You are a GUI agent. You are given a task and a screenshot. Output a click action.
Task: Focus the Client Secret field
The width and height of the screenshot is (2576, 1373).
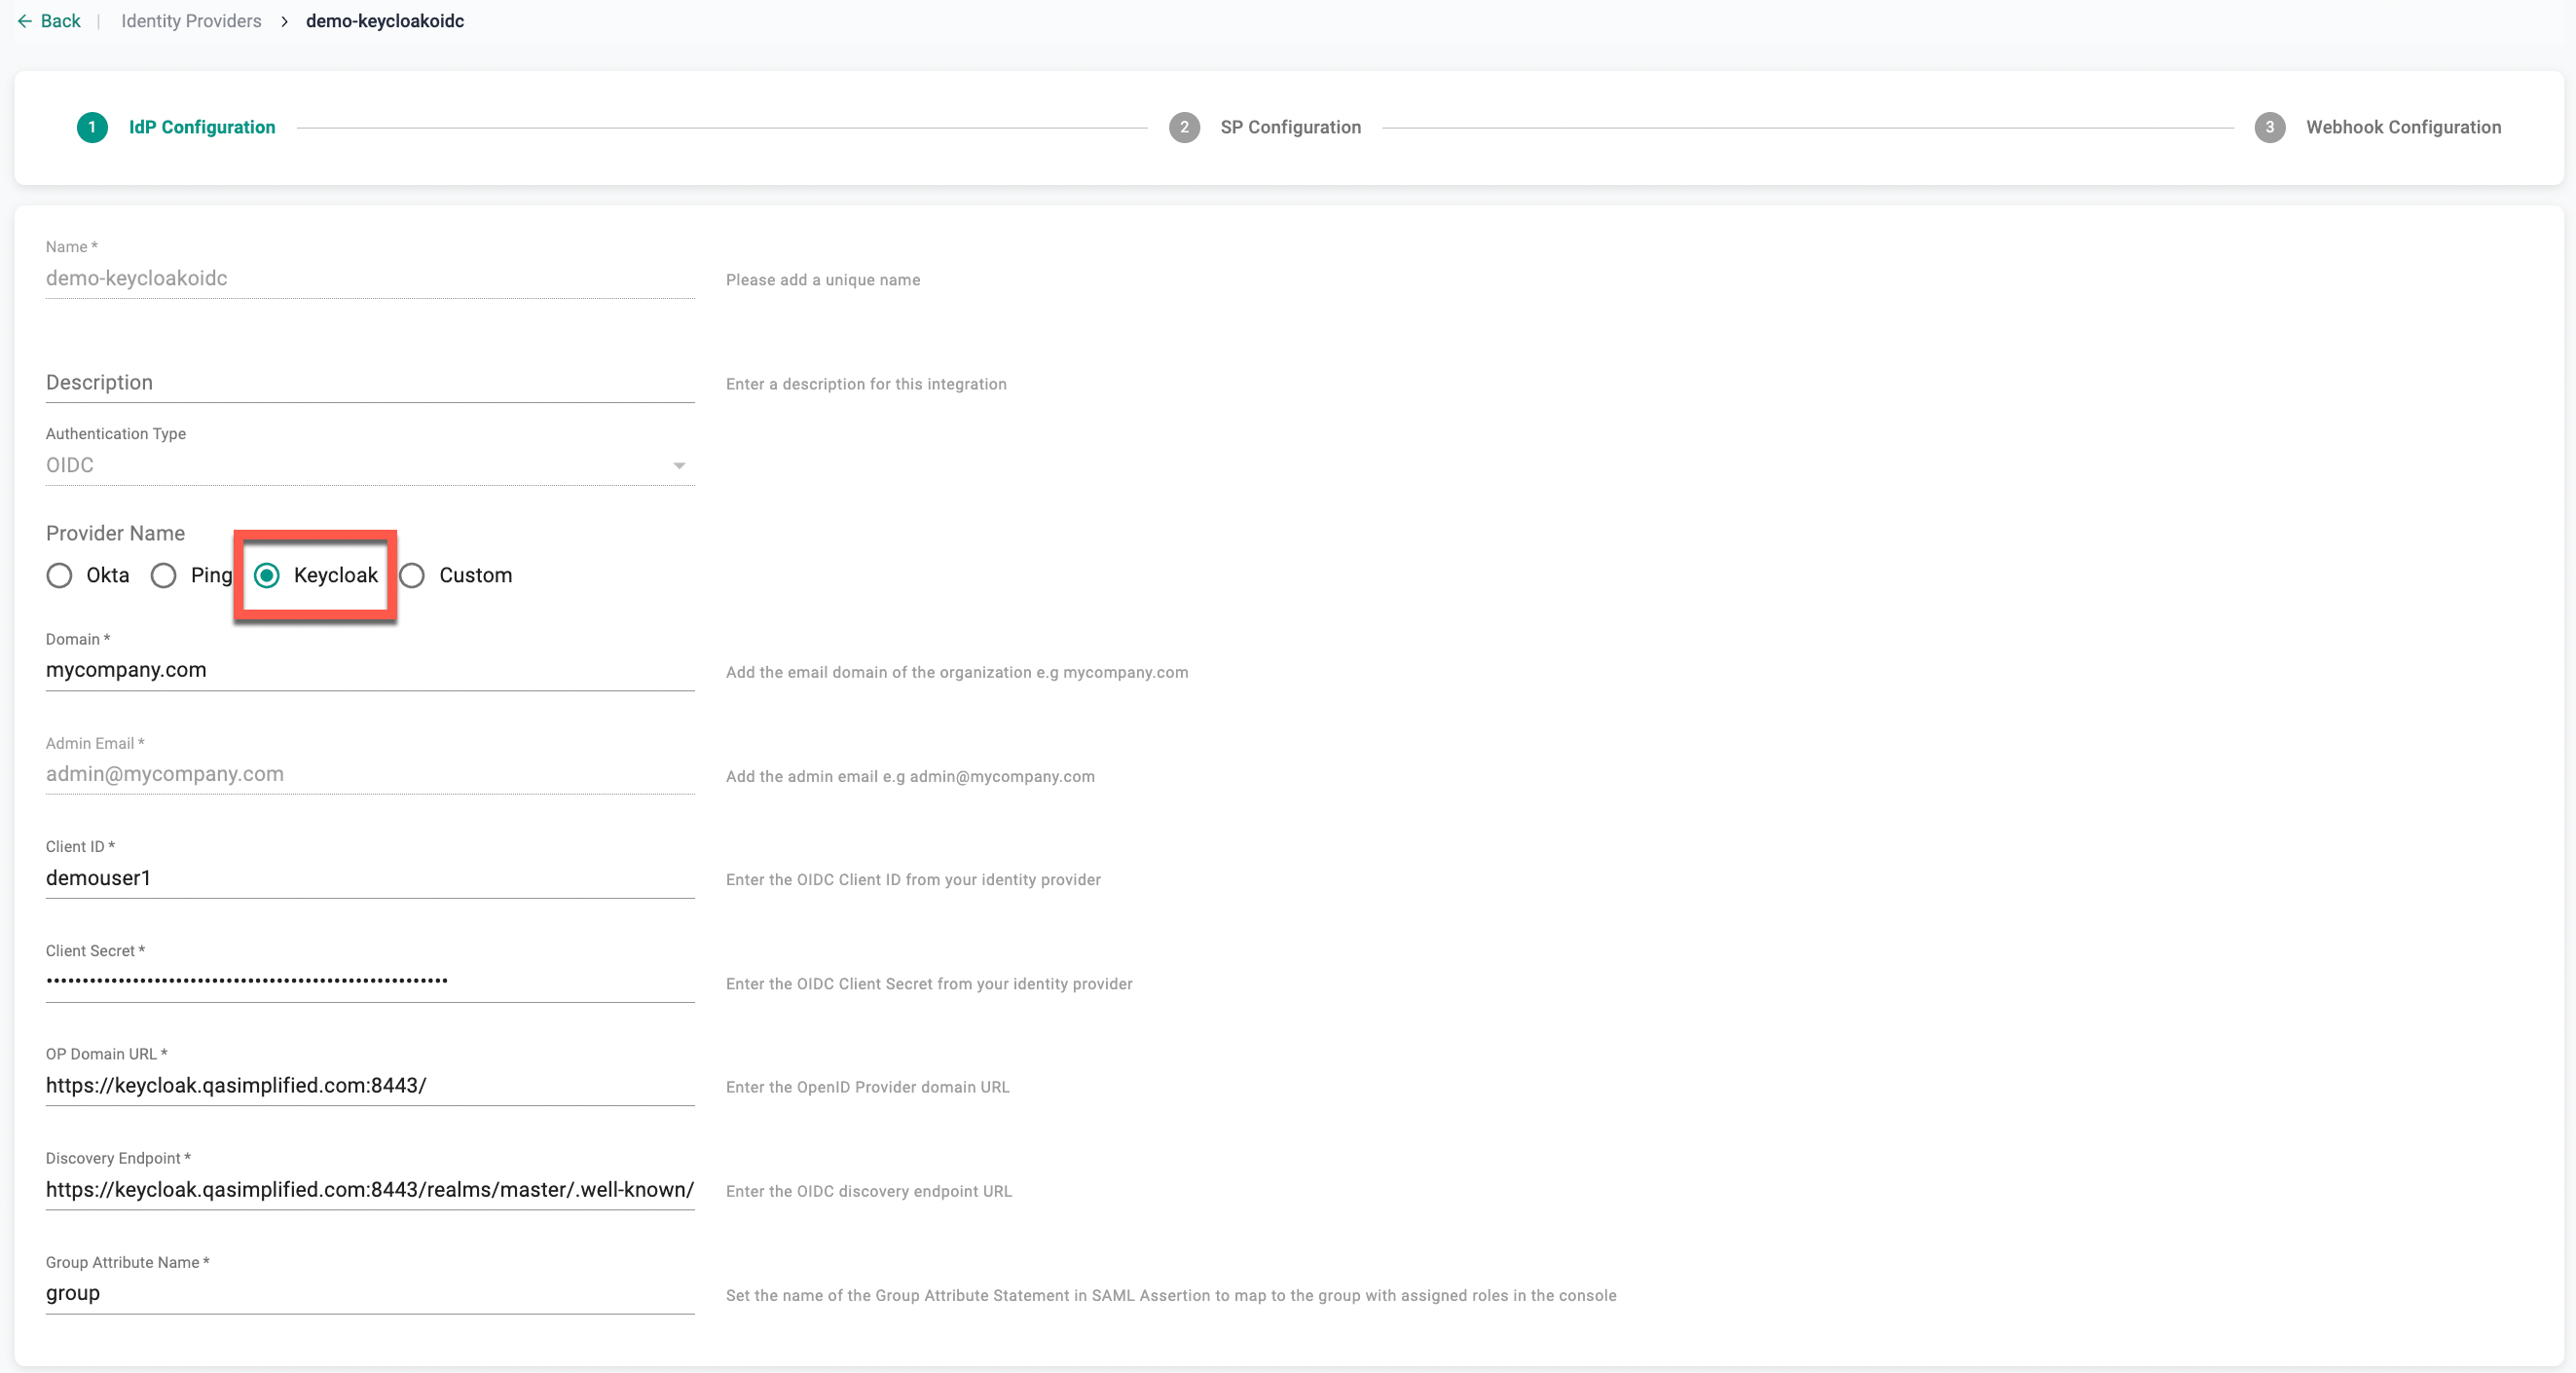click(370, 981)
